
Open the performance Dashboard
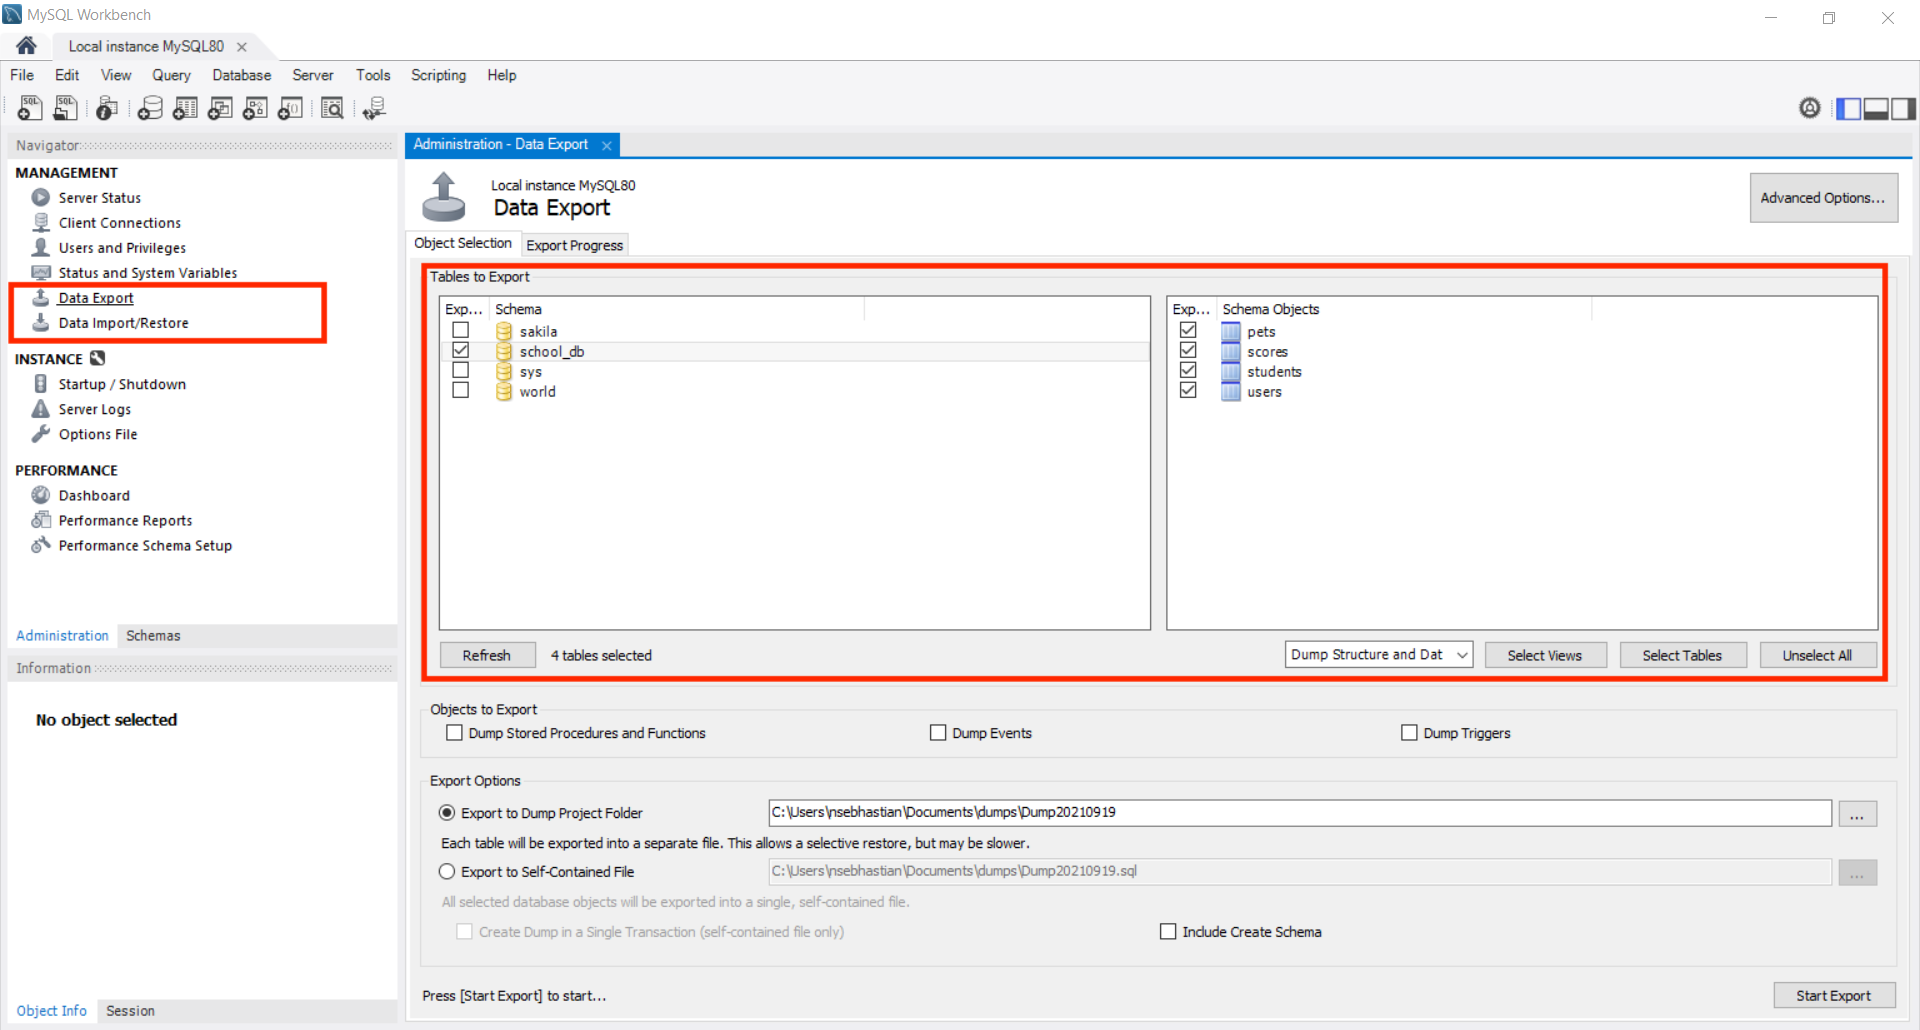94,495
